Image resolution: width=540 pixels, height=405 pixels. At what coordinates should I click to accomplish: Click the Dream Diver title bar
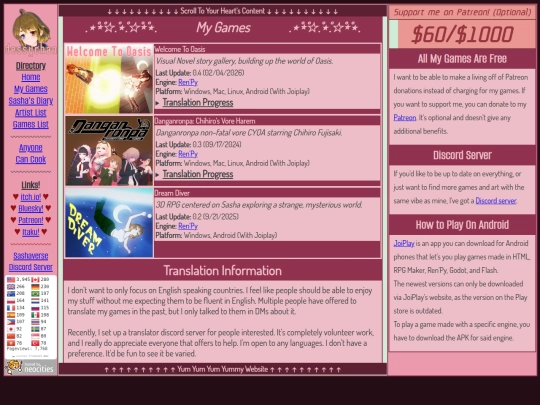(267, 193)
